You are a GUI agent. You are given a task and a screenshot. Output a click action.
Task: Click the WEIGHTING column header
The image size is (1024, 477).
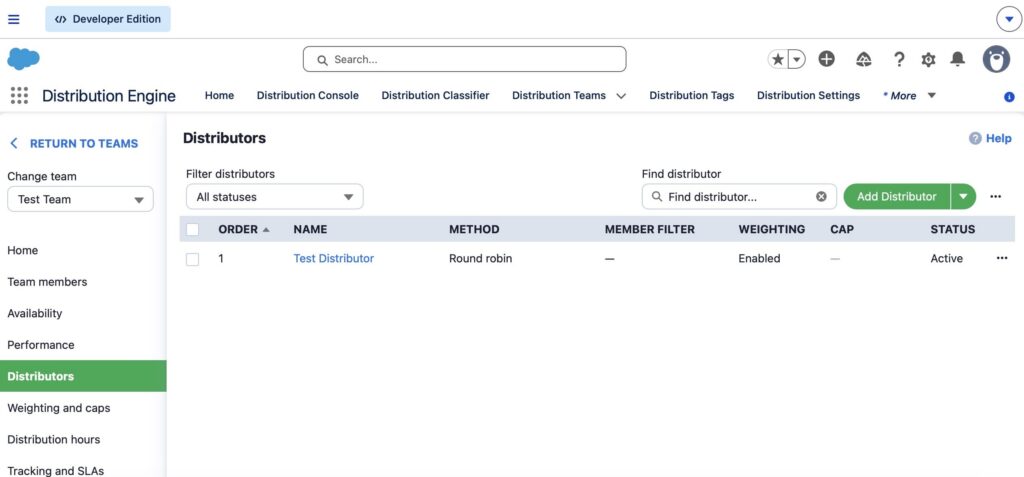[772, 229]
